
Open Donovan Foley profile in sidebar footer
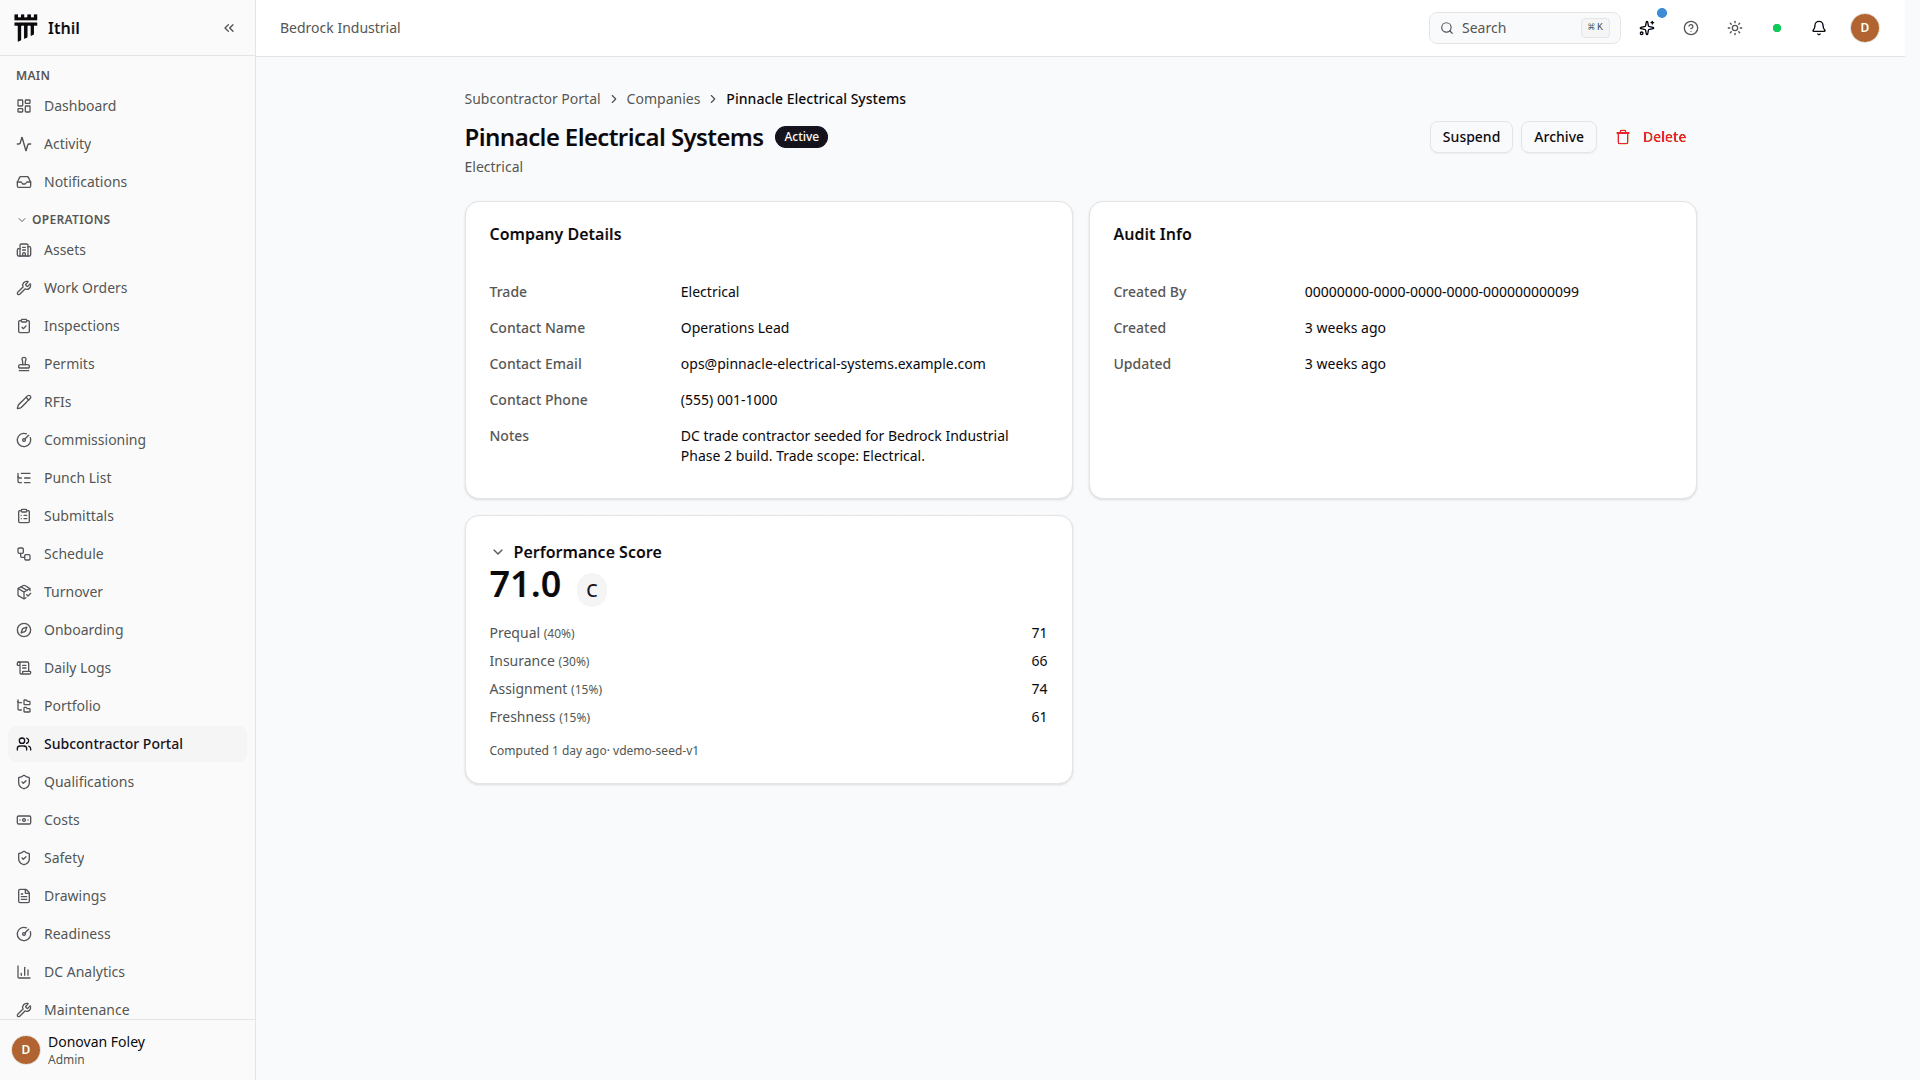pos(127,1050)
